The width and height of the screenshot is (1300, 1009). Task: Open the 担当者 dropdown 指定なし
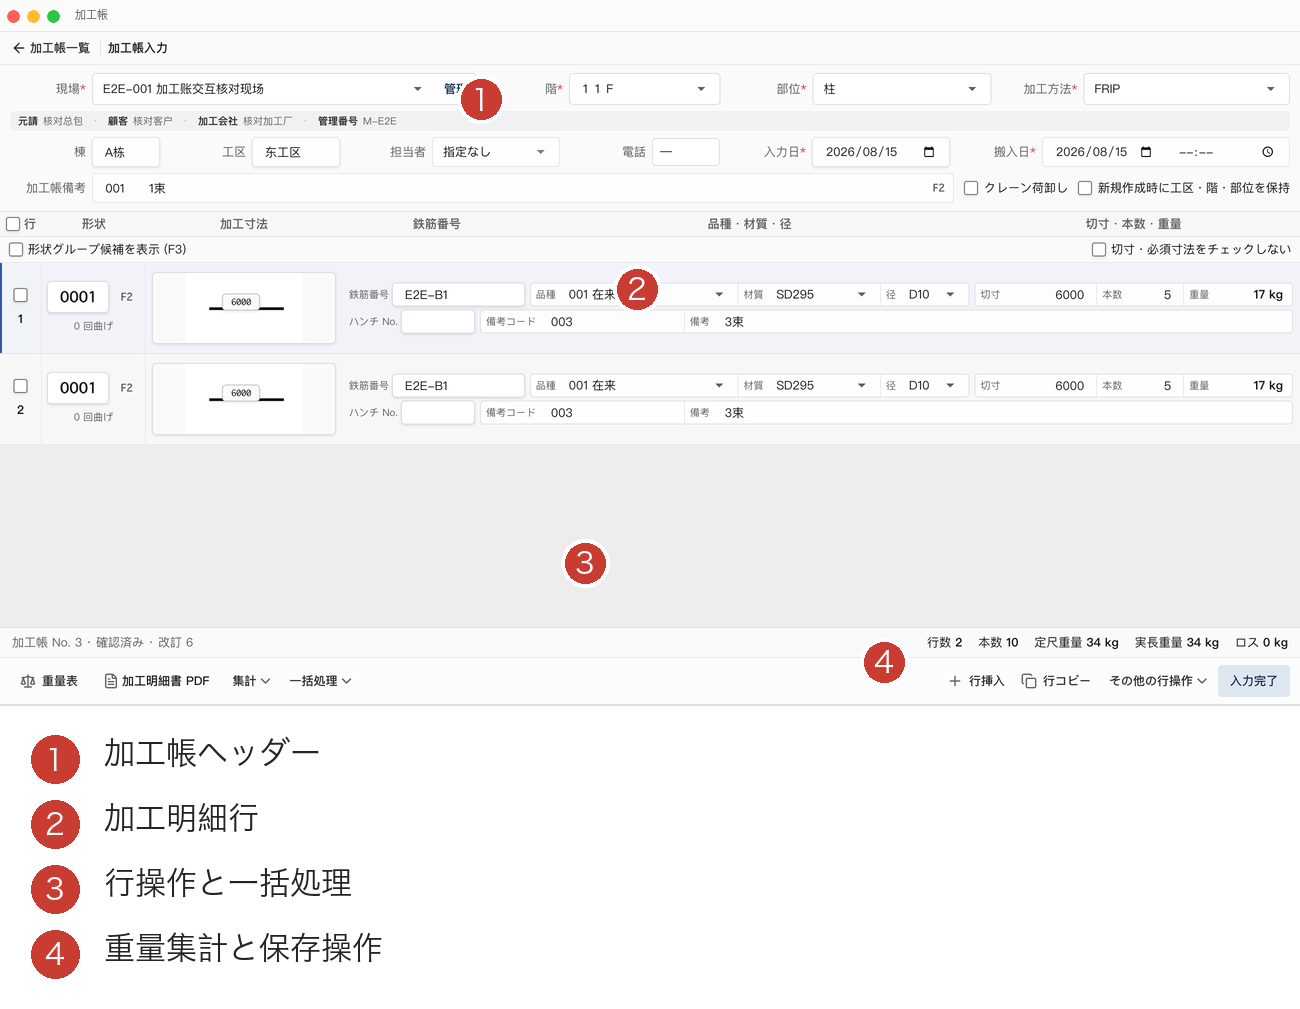click(496, 152)
